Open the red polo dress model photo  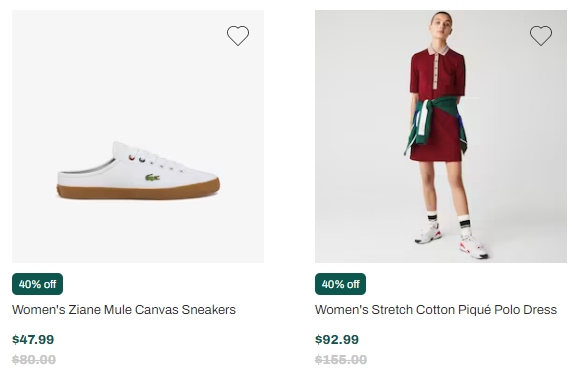441,136
